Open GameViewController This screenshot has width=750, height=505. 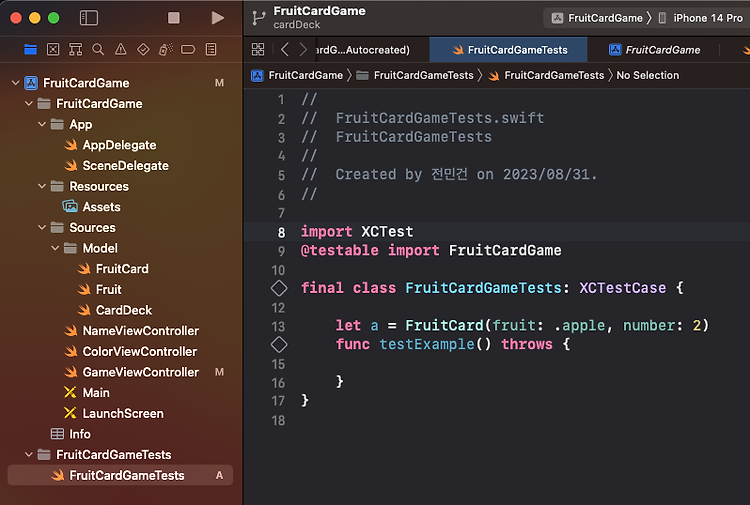pyautogui.click(x=141, y=372)
